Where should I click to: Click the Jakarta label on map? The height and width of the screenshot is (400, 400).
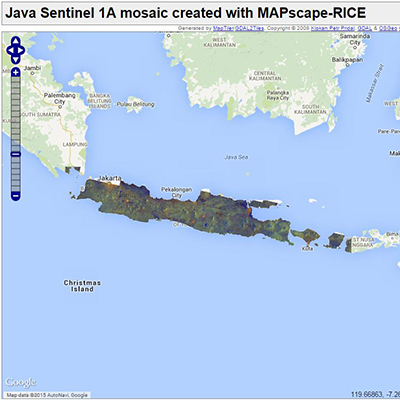coord(110,178)
